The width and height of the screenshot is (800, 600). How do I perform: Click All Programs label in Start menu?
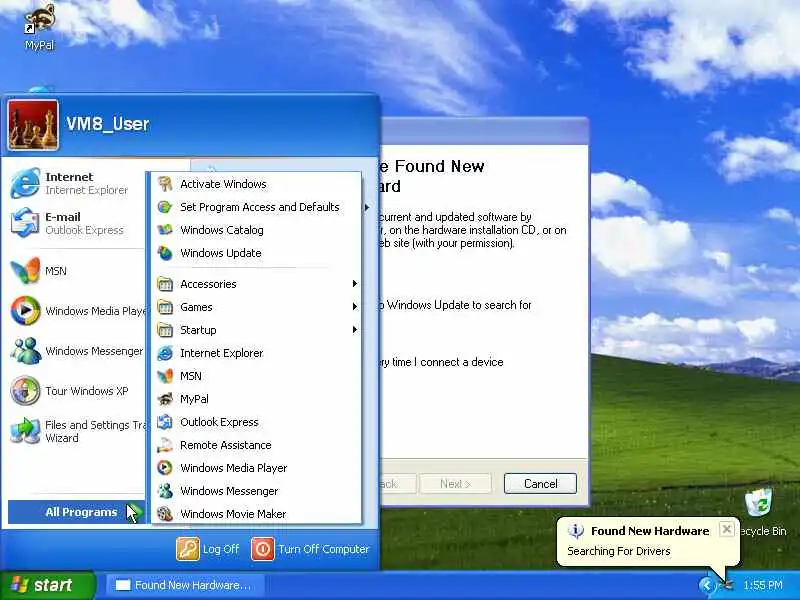coord(81,512)
